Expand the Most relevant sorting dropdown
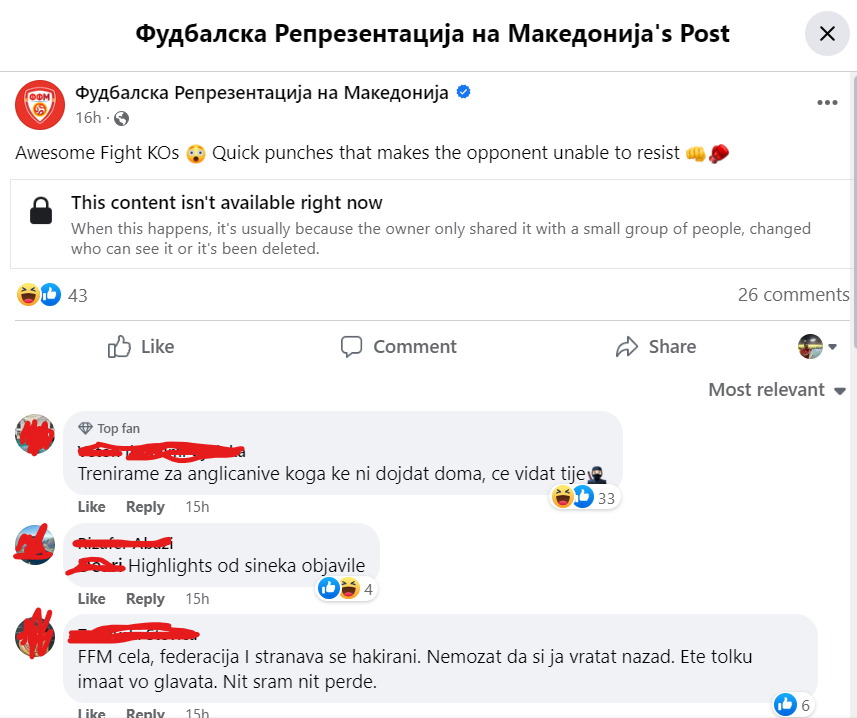Screen dimensions: 857x718 click(x=777, y=390)
